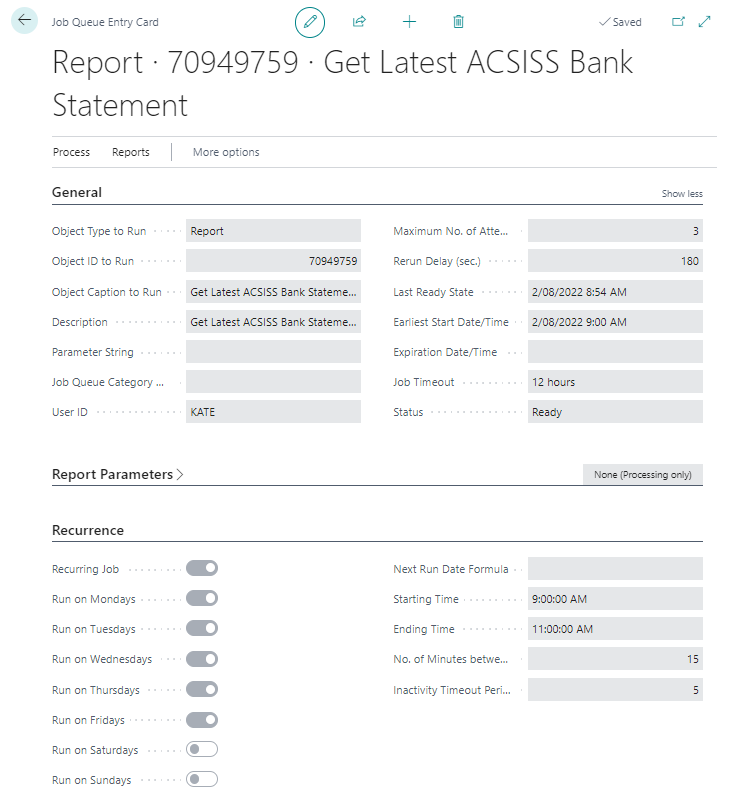747x802 pixels.
Task: Collapse the Recurrence section heading
Action: coord(88,530)
